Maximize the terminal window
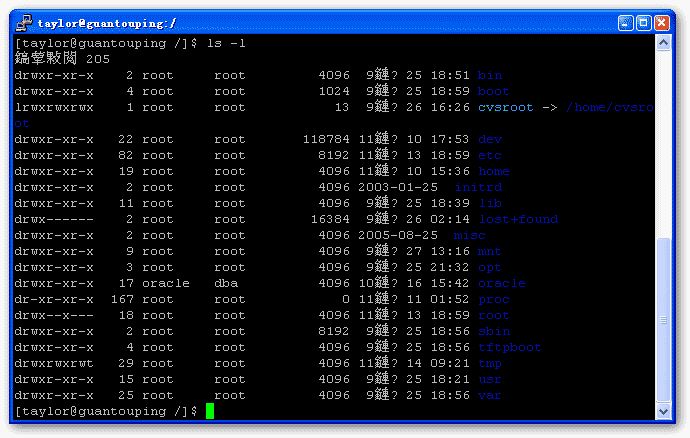 (643, 23)
